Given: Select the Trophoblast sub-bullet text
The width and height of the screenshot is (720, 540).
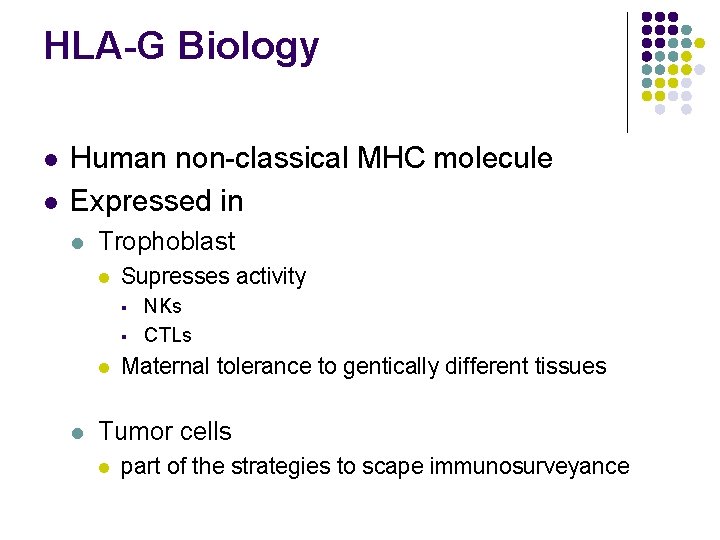Looking at the screenshot, I should (167, 241).
